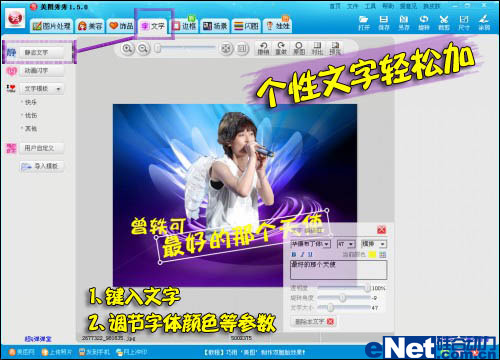Click the crop scissors icon at top right
500x360 pixels.
click(444, 23)
